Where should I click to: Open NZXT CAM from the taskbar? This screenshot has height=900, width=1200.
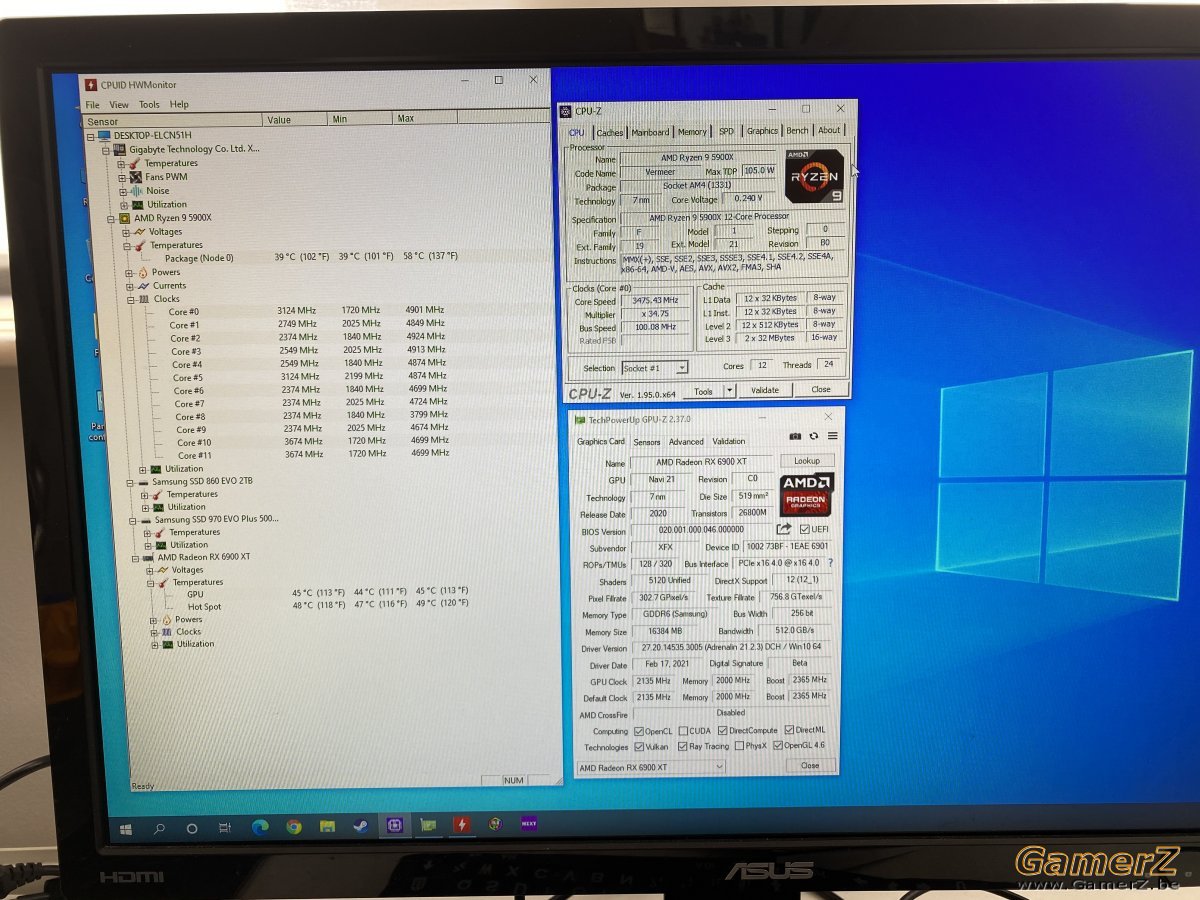pos(529,824)
